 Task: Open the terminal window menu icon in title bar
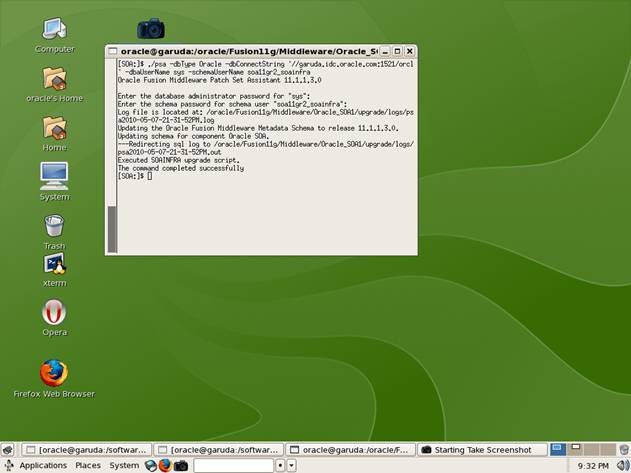[x=113, y=51]
